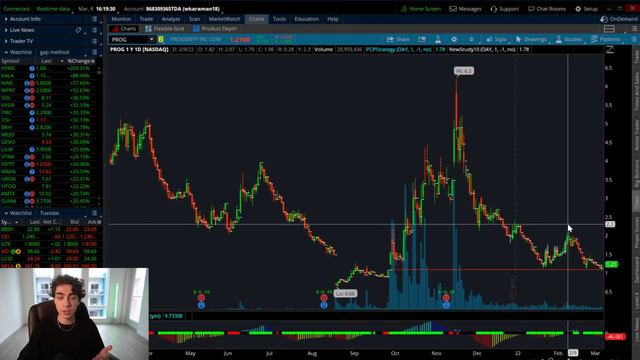Click the Lo: 0.66 price bubble
Image resolution: width=640 pixels, height=360 pixels.
coord(345,293)
